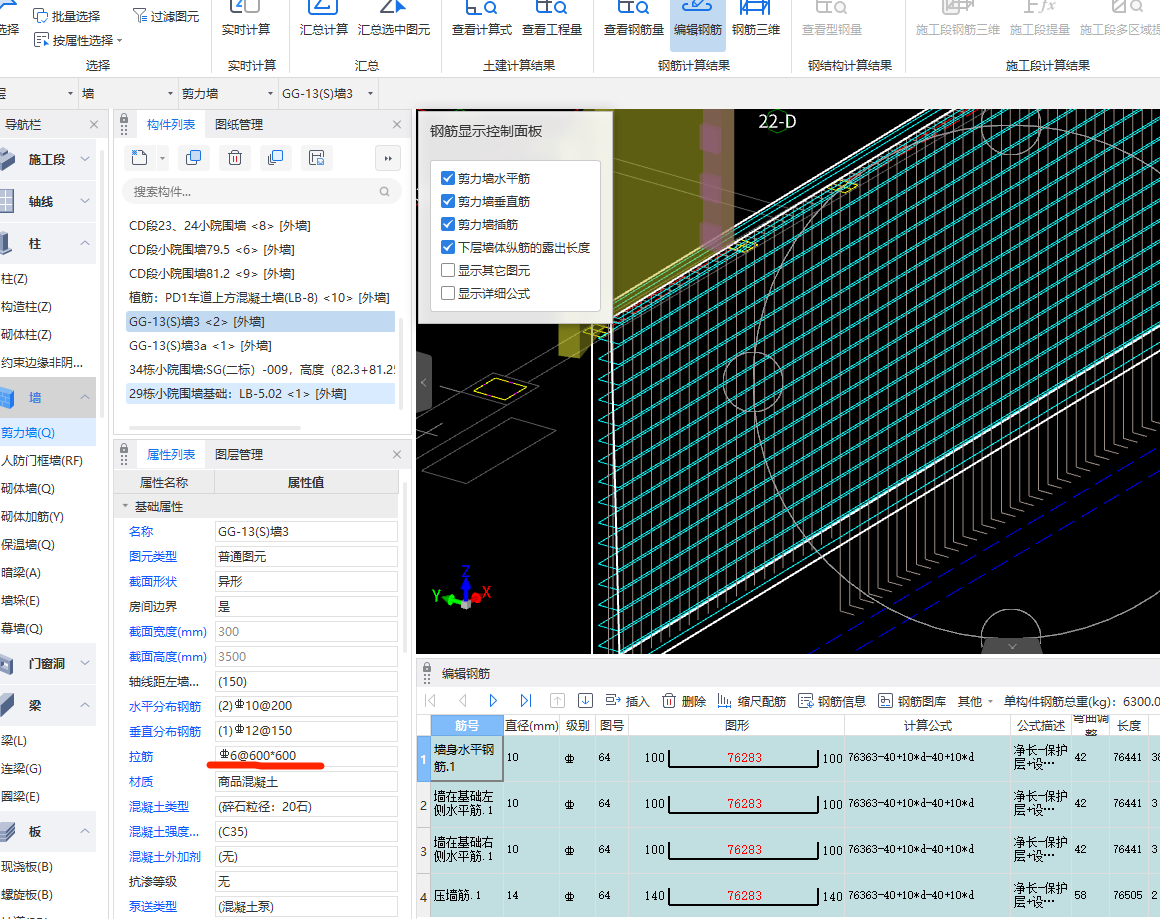Click save component library icon in 构件列表

[x=317, y=158]
